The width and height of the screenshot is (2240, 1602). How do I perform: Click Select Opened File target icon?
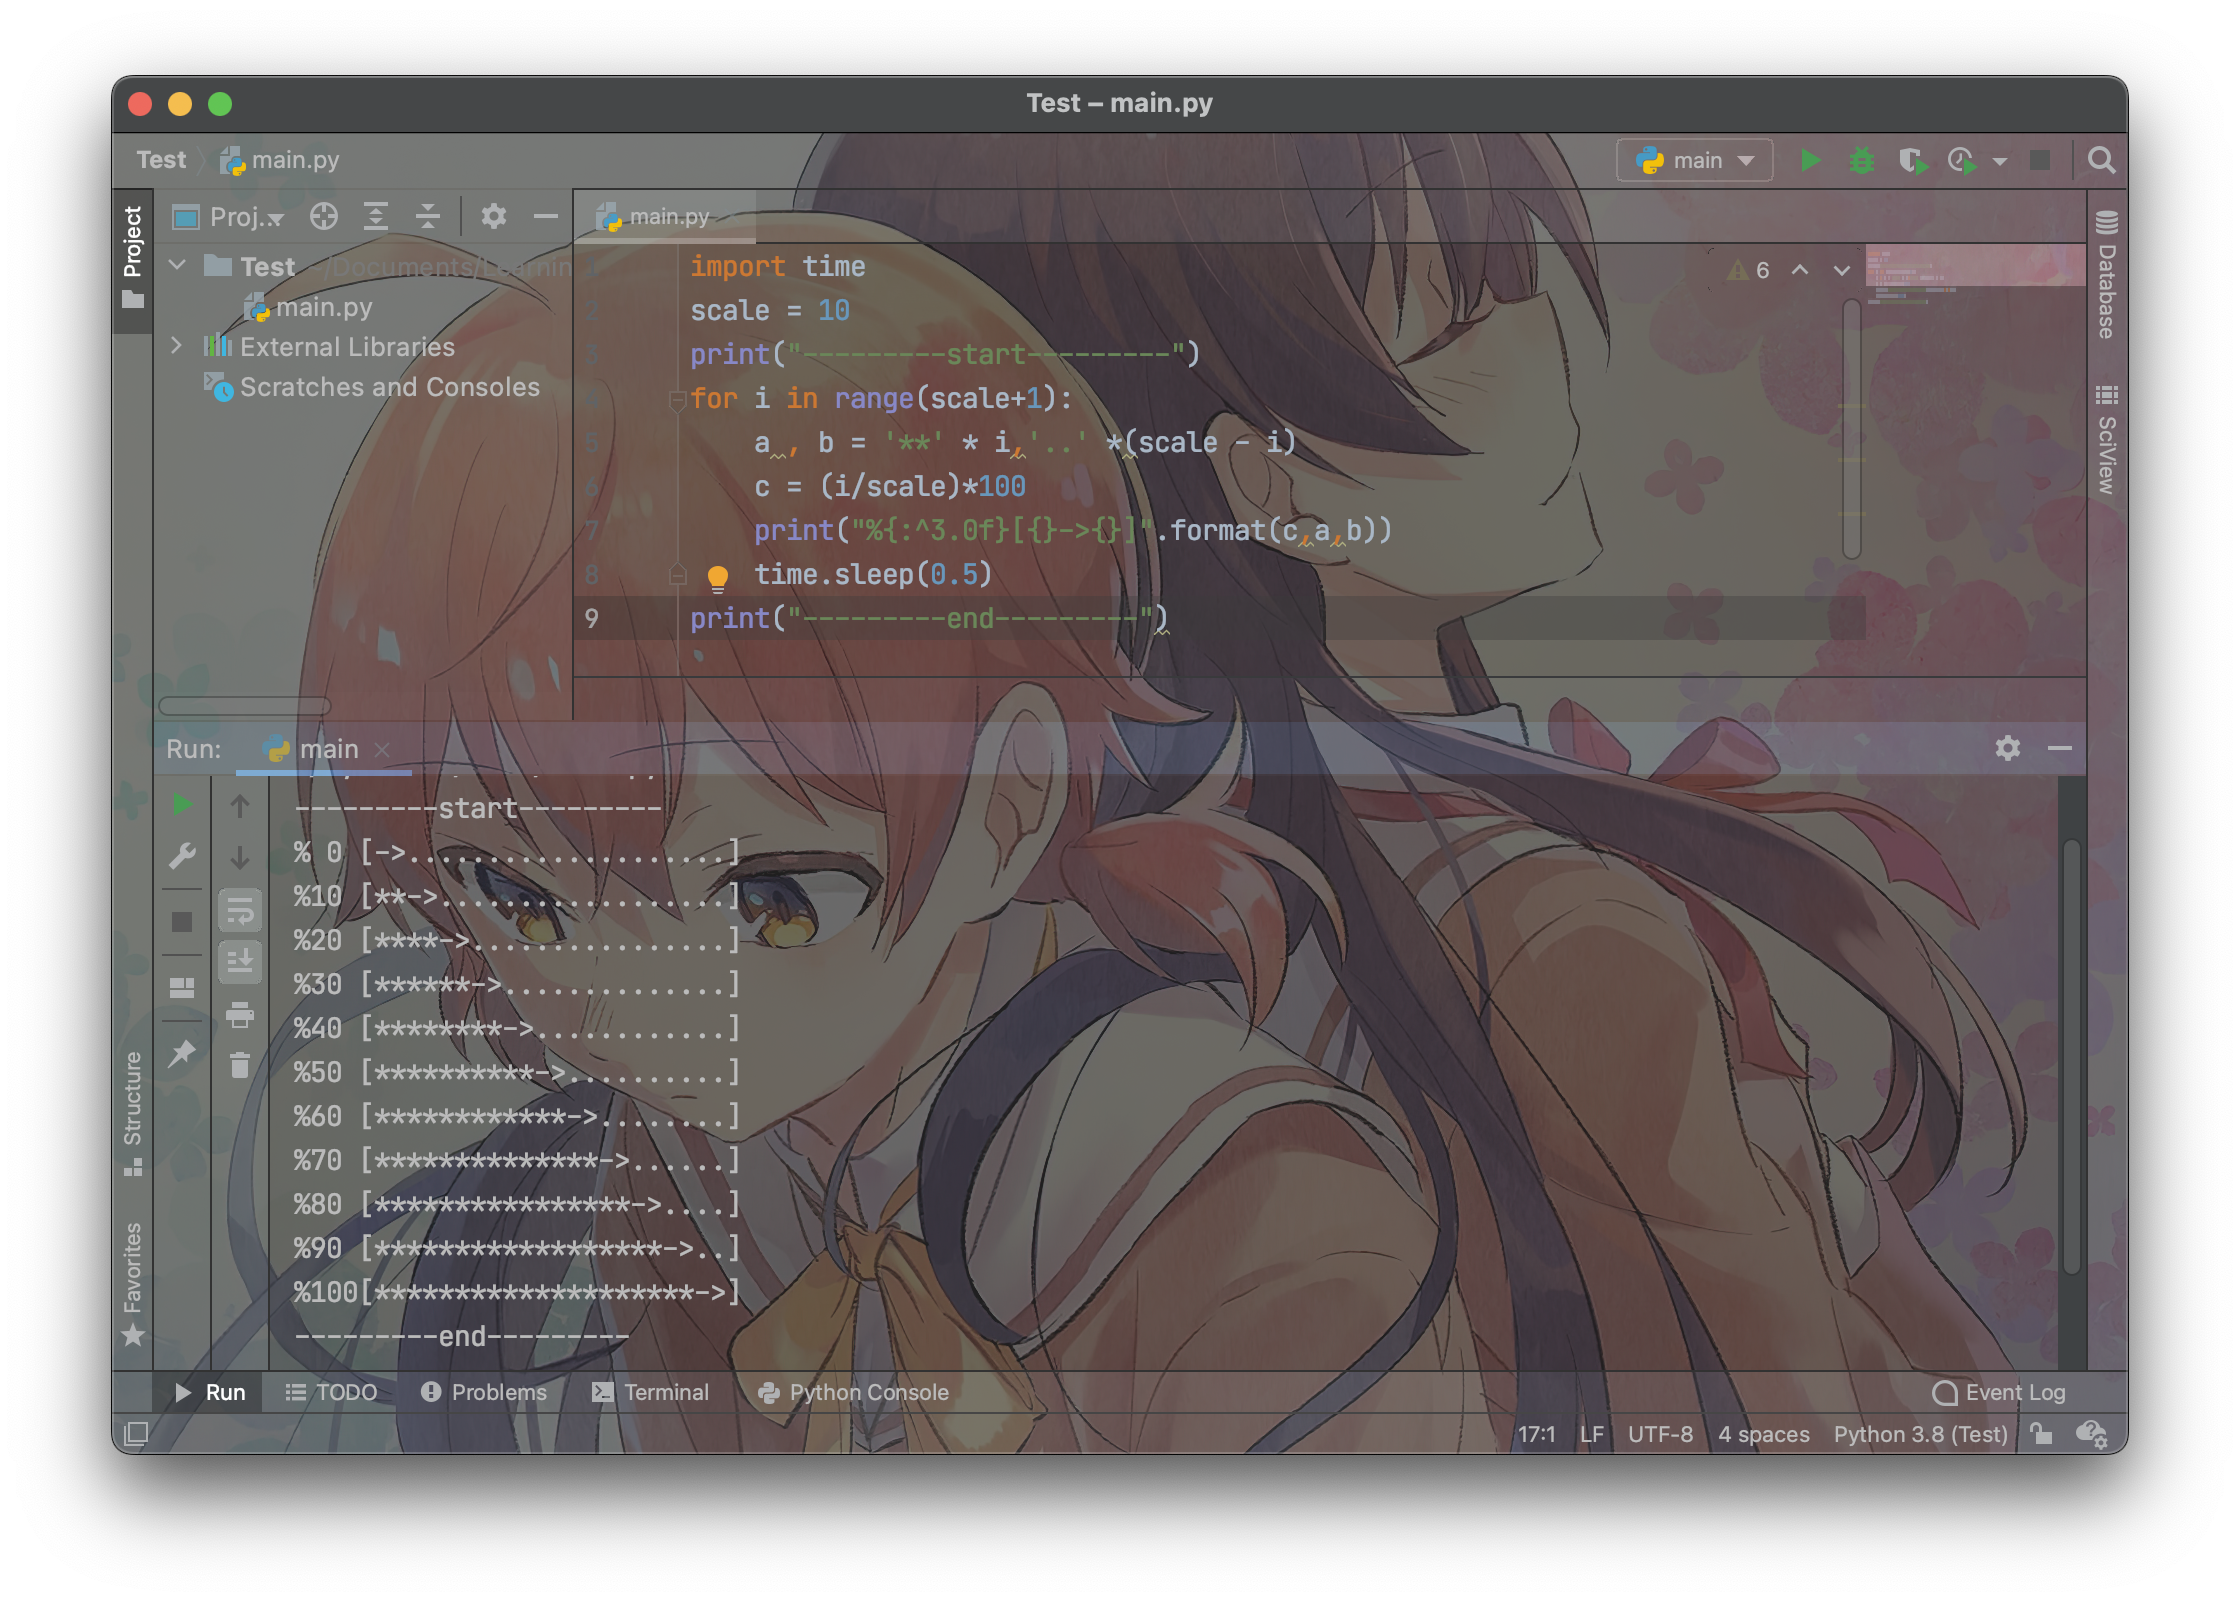[323, 216]
